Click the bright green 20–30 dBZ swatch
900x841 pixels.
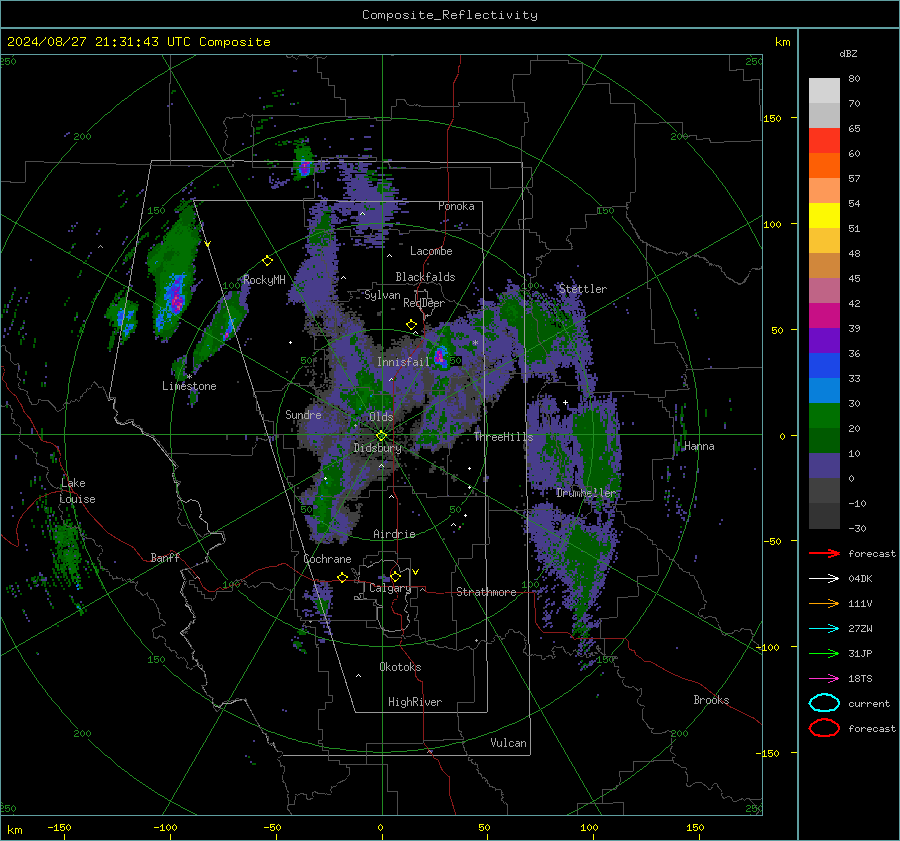pos(824,416)
